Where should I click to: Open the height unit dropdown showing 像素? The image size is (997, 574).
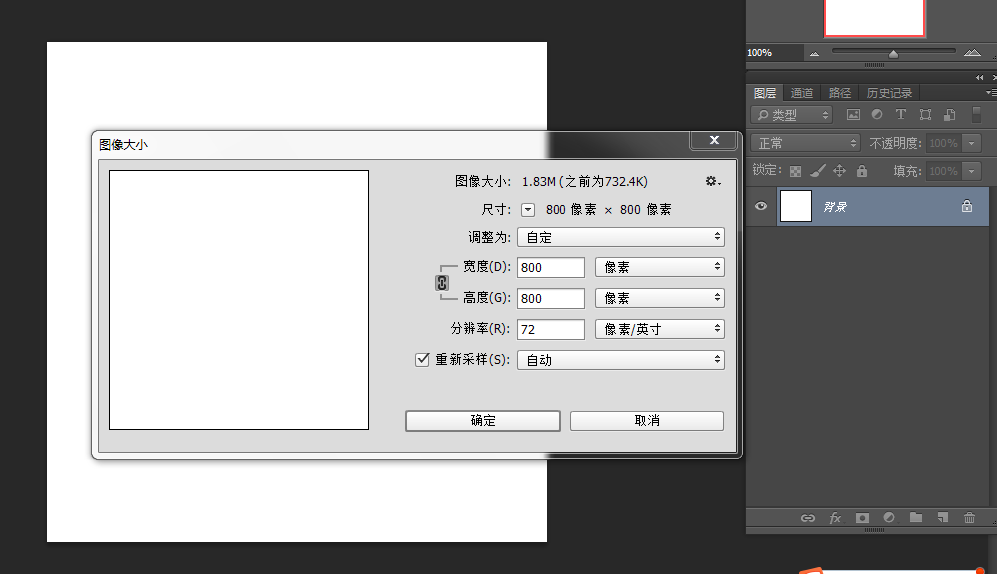659,298
